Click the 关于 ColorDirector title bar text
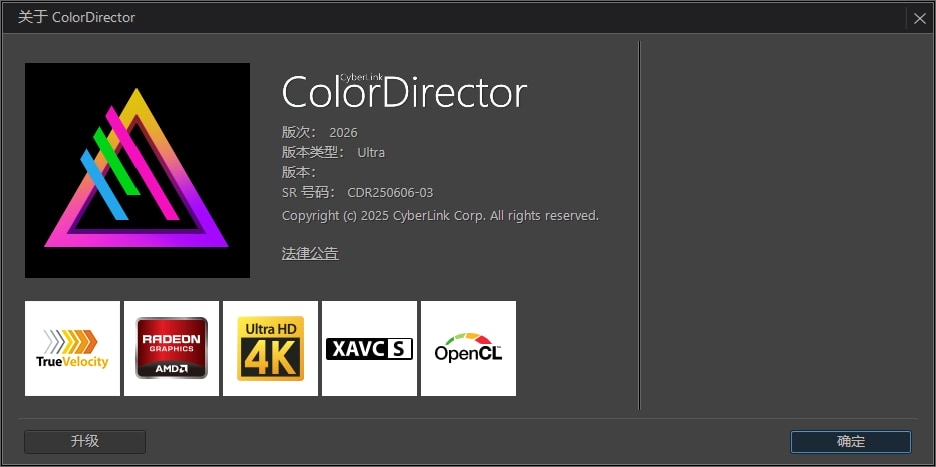 point(76,17)
